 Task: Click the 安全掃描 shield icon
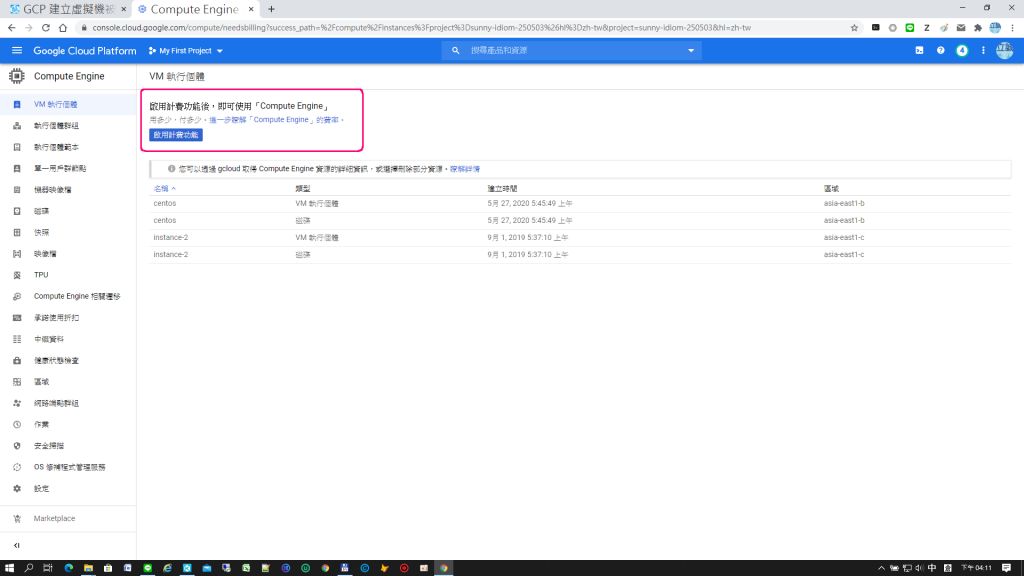[17, 445]
